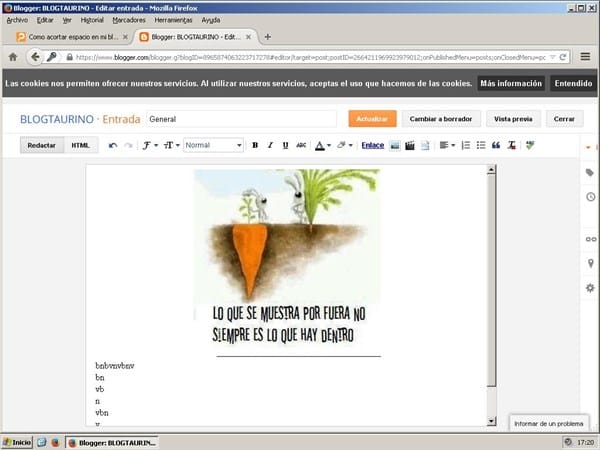Open schedule clock icon in sidebar
600x450 pixels.
(x=590, y=197)
